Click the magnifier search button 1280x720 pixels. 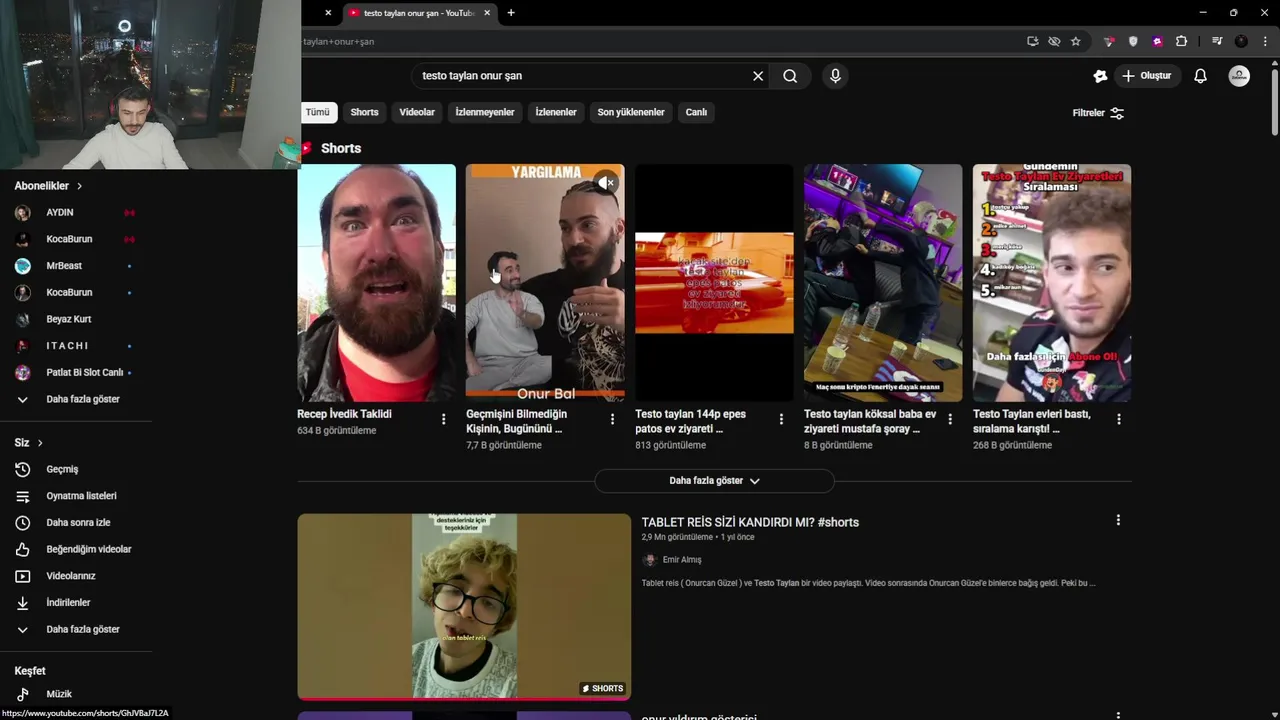tap(790, 76)
